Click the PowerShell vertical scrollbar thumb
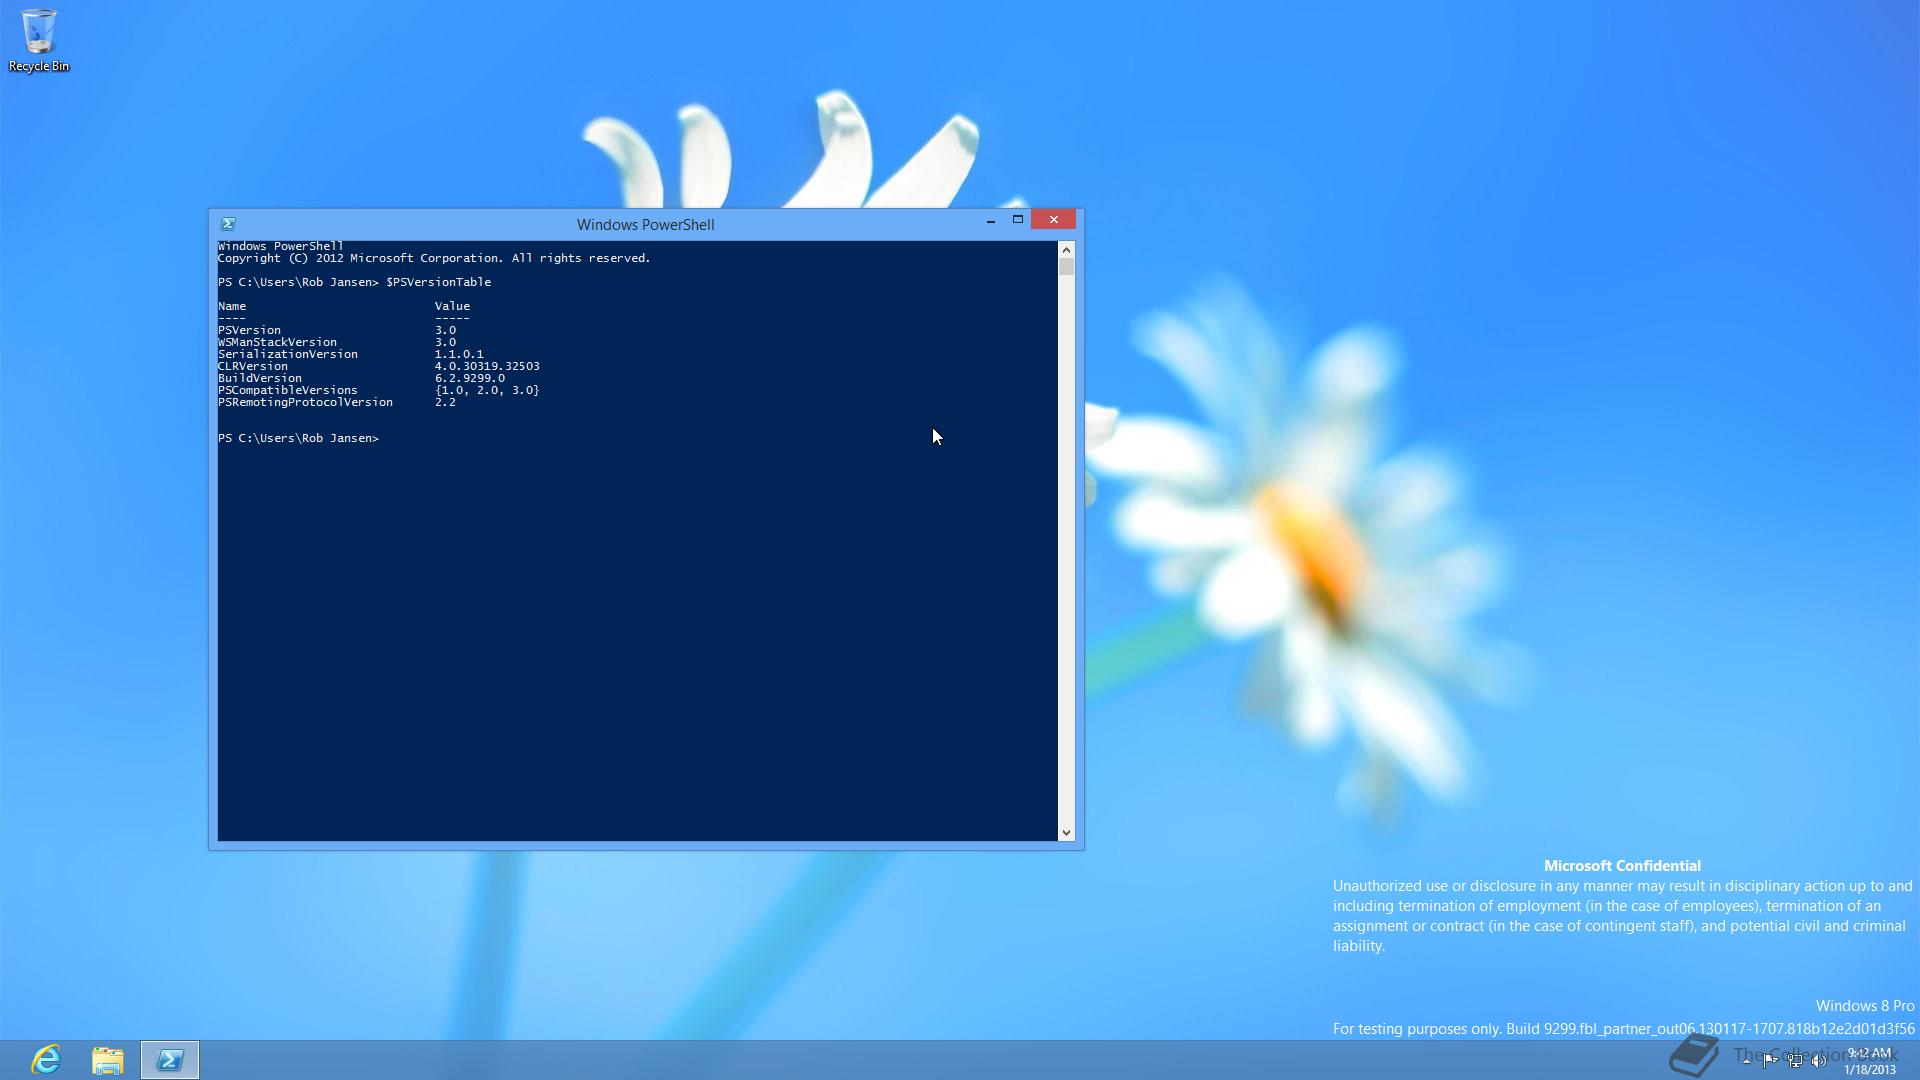The image size is (1920, 1080). coord(1066,267)
